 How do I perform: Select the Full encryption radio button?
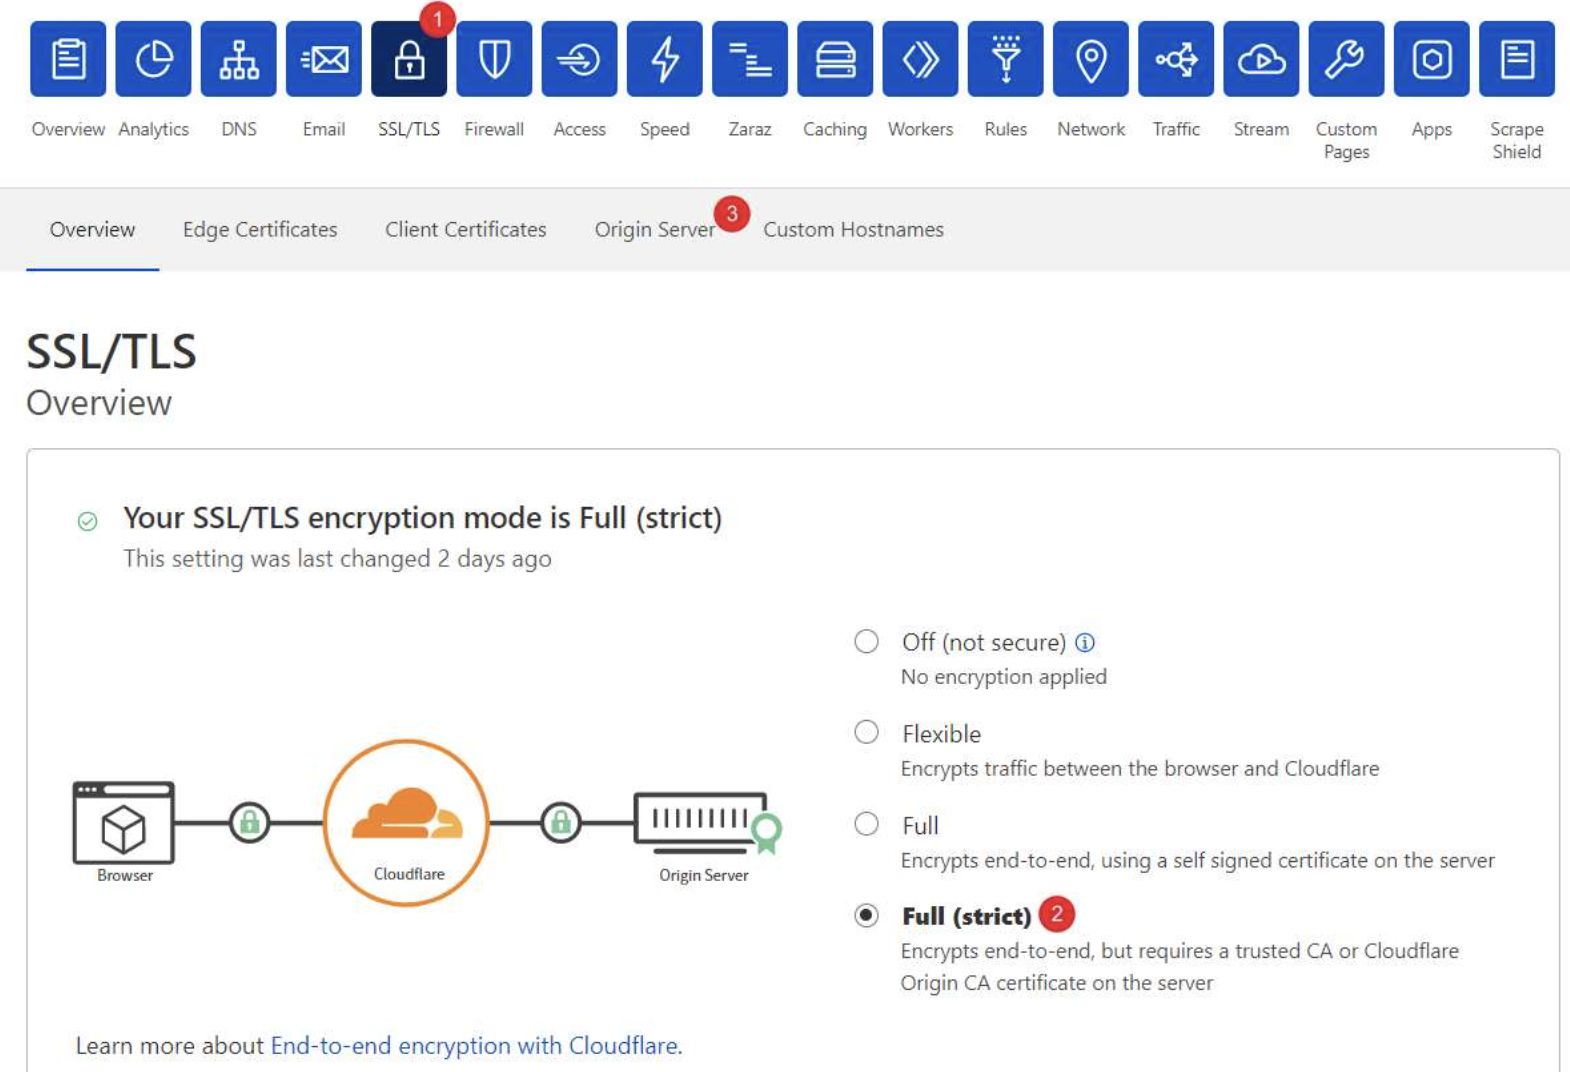pyautogui.click(x=867, y=824)
